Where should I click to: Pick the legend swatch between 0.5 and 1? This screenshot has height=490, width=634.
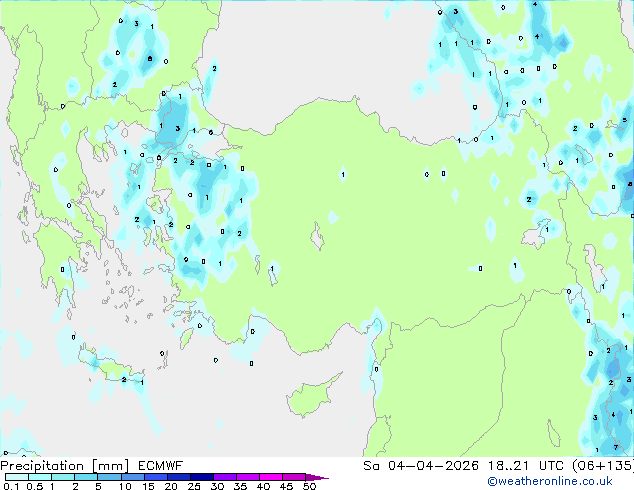[40, 477]
